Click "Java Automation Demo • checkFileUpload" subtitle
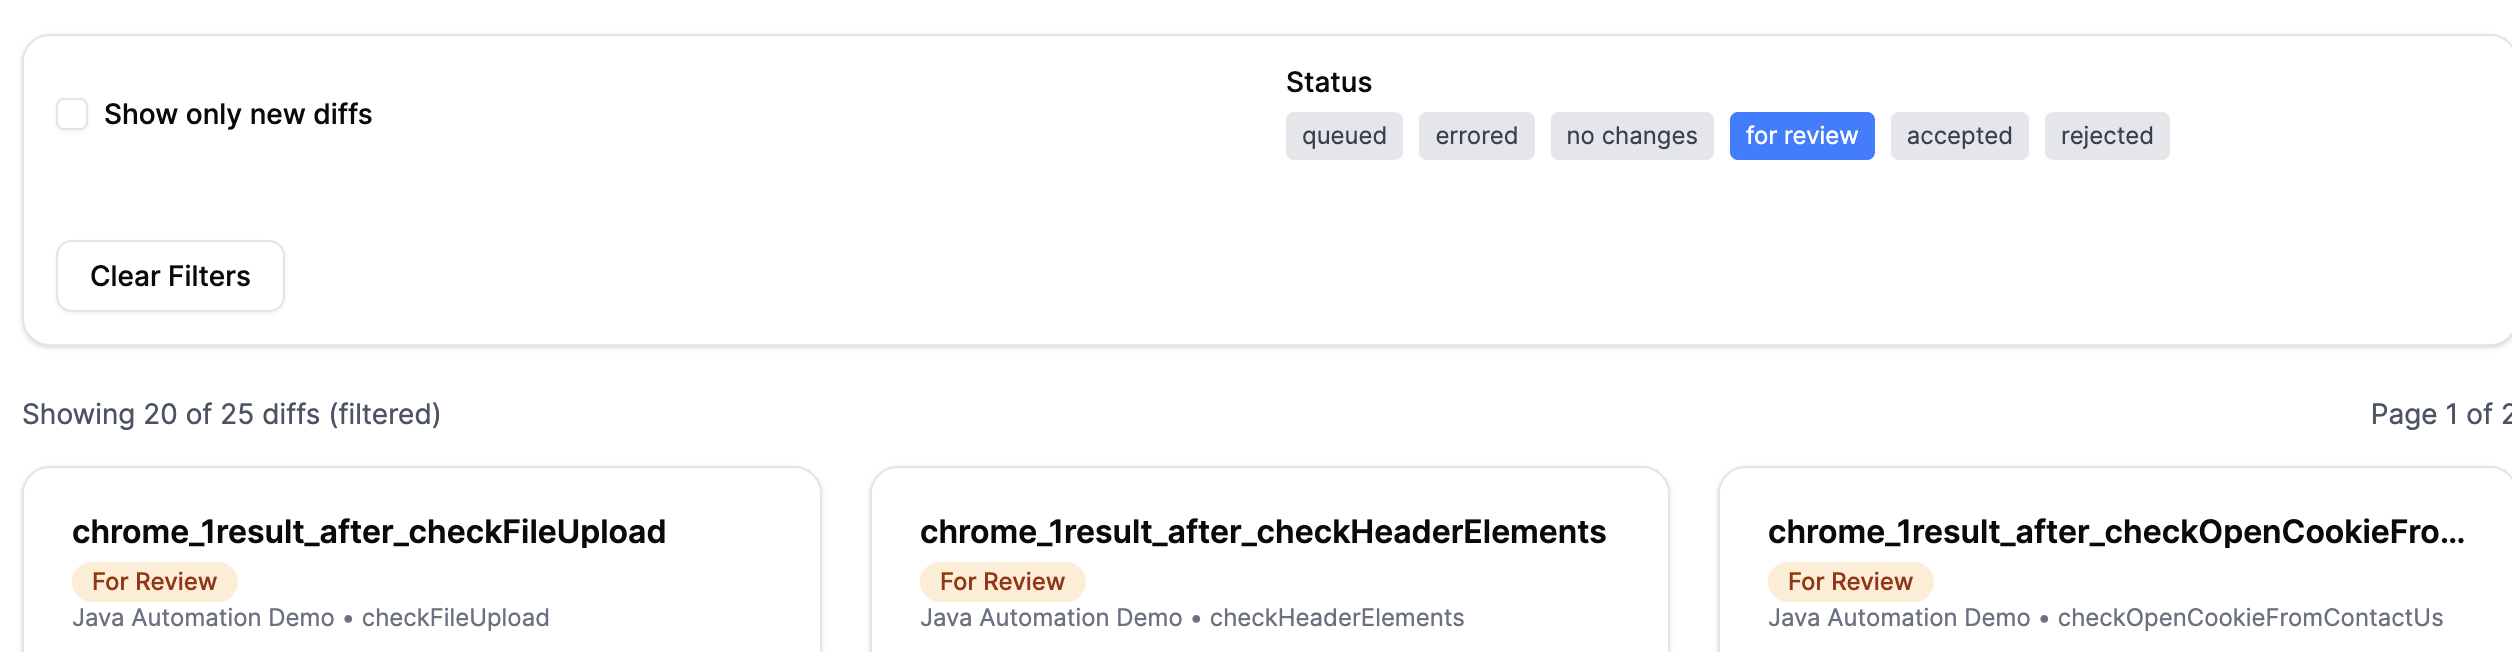This screenshot has height=652, width=2512. click(310, 618)
